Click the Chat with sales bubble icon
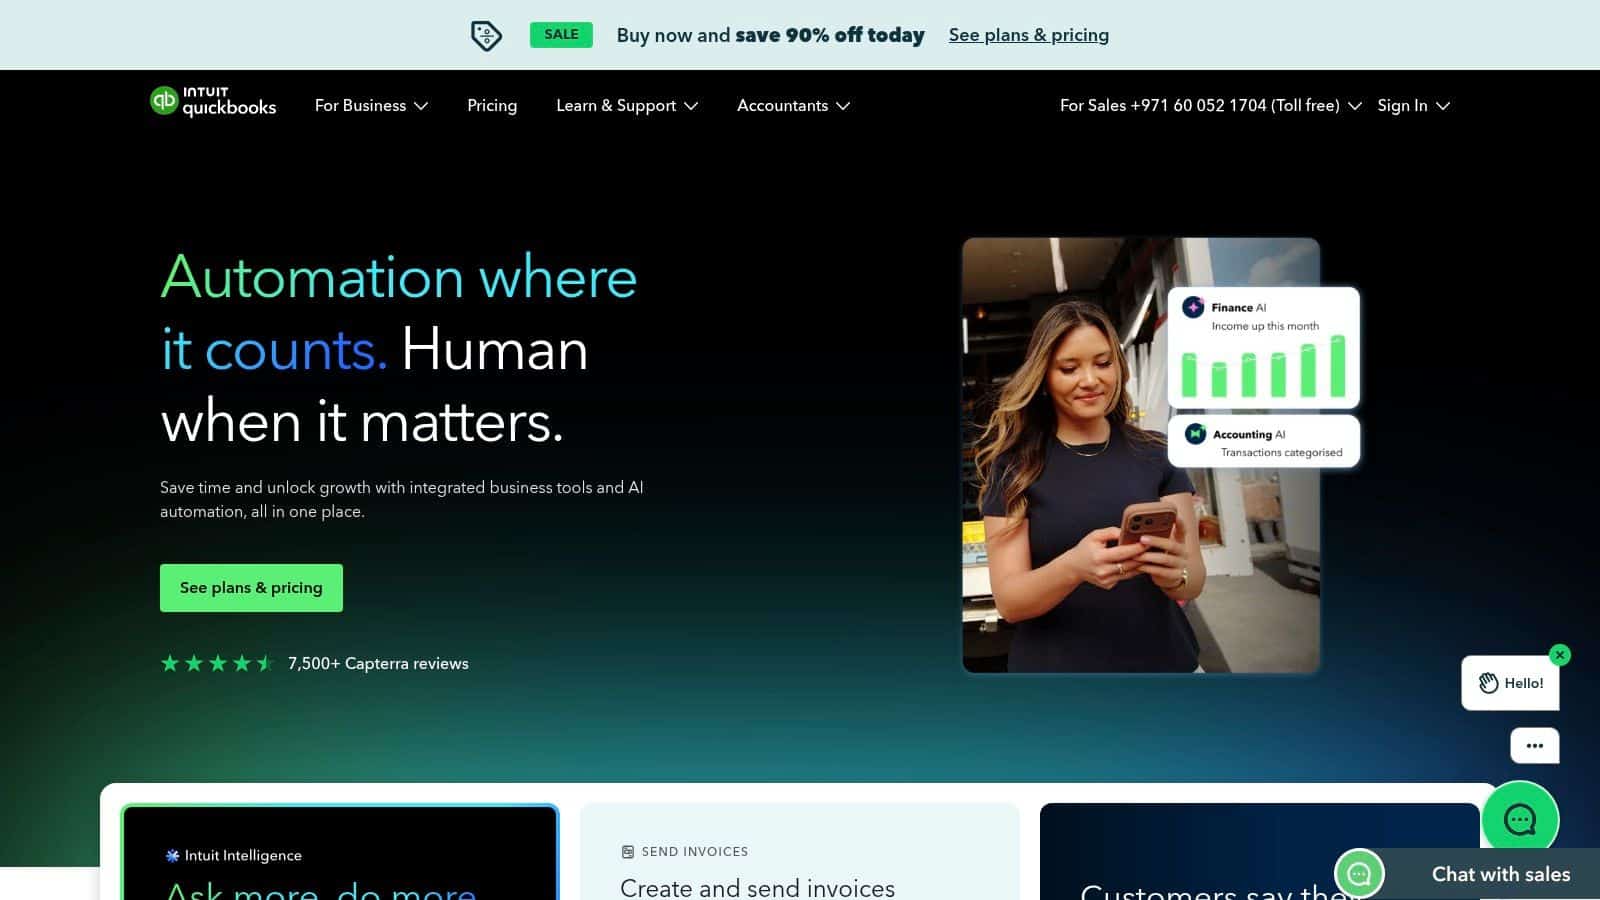The width and height of the screenshot is (1600, 900). pyautogui.click(x=1359, y=874)
